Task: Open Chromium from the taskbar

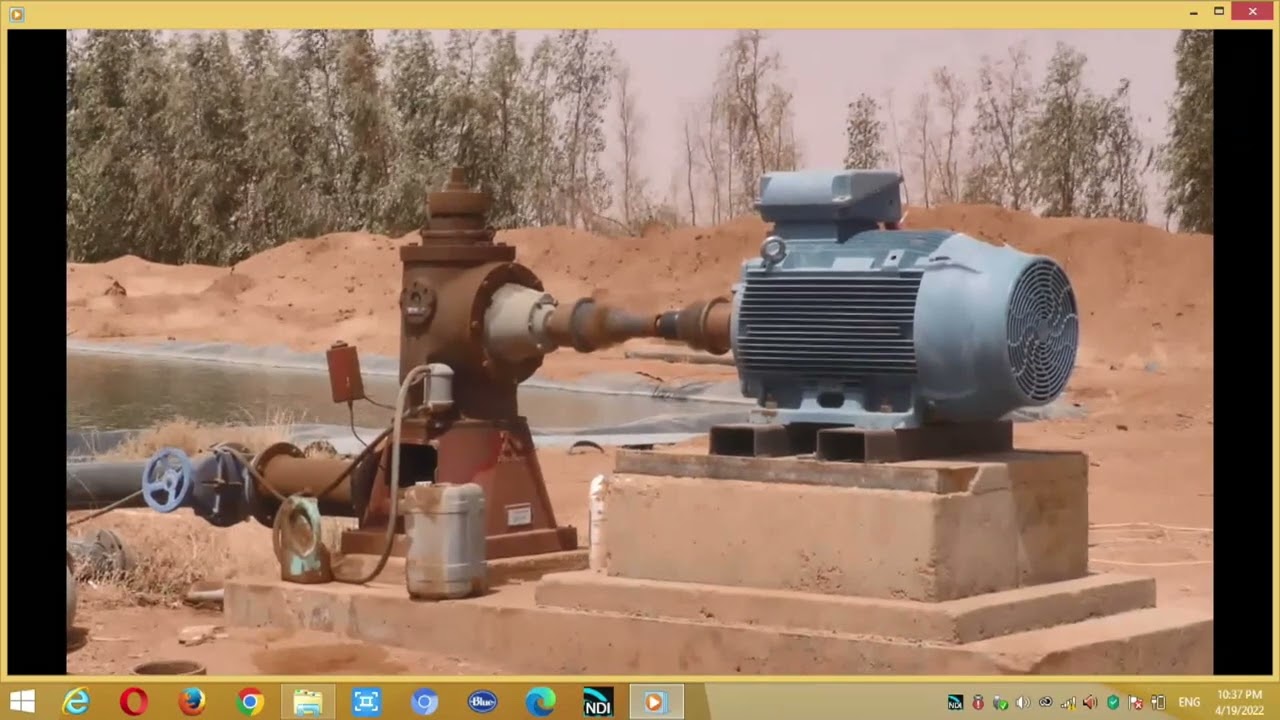Action: (424, 702)
